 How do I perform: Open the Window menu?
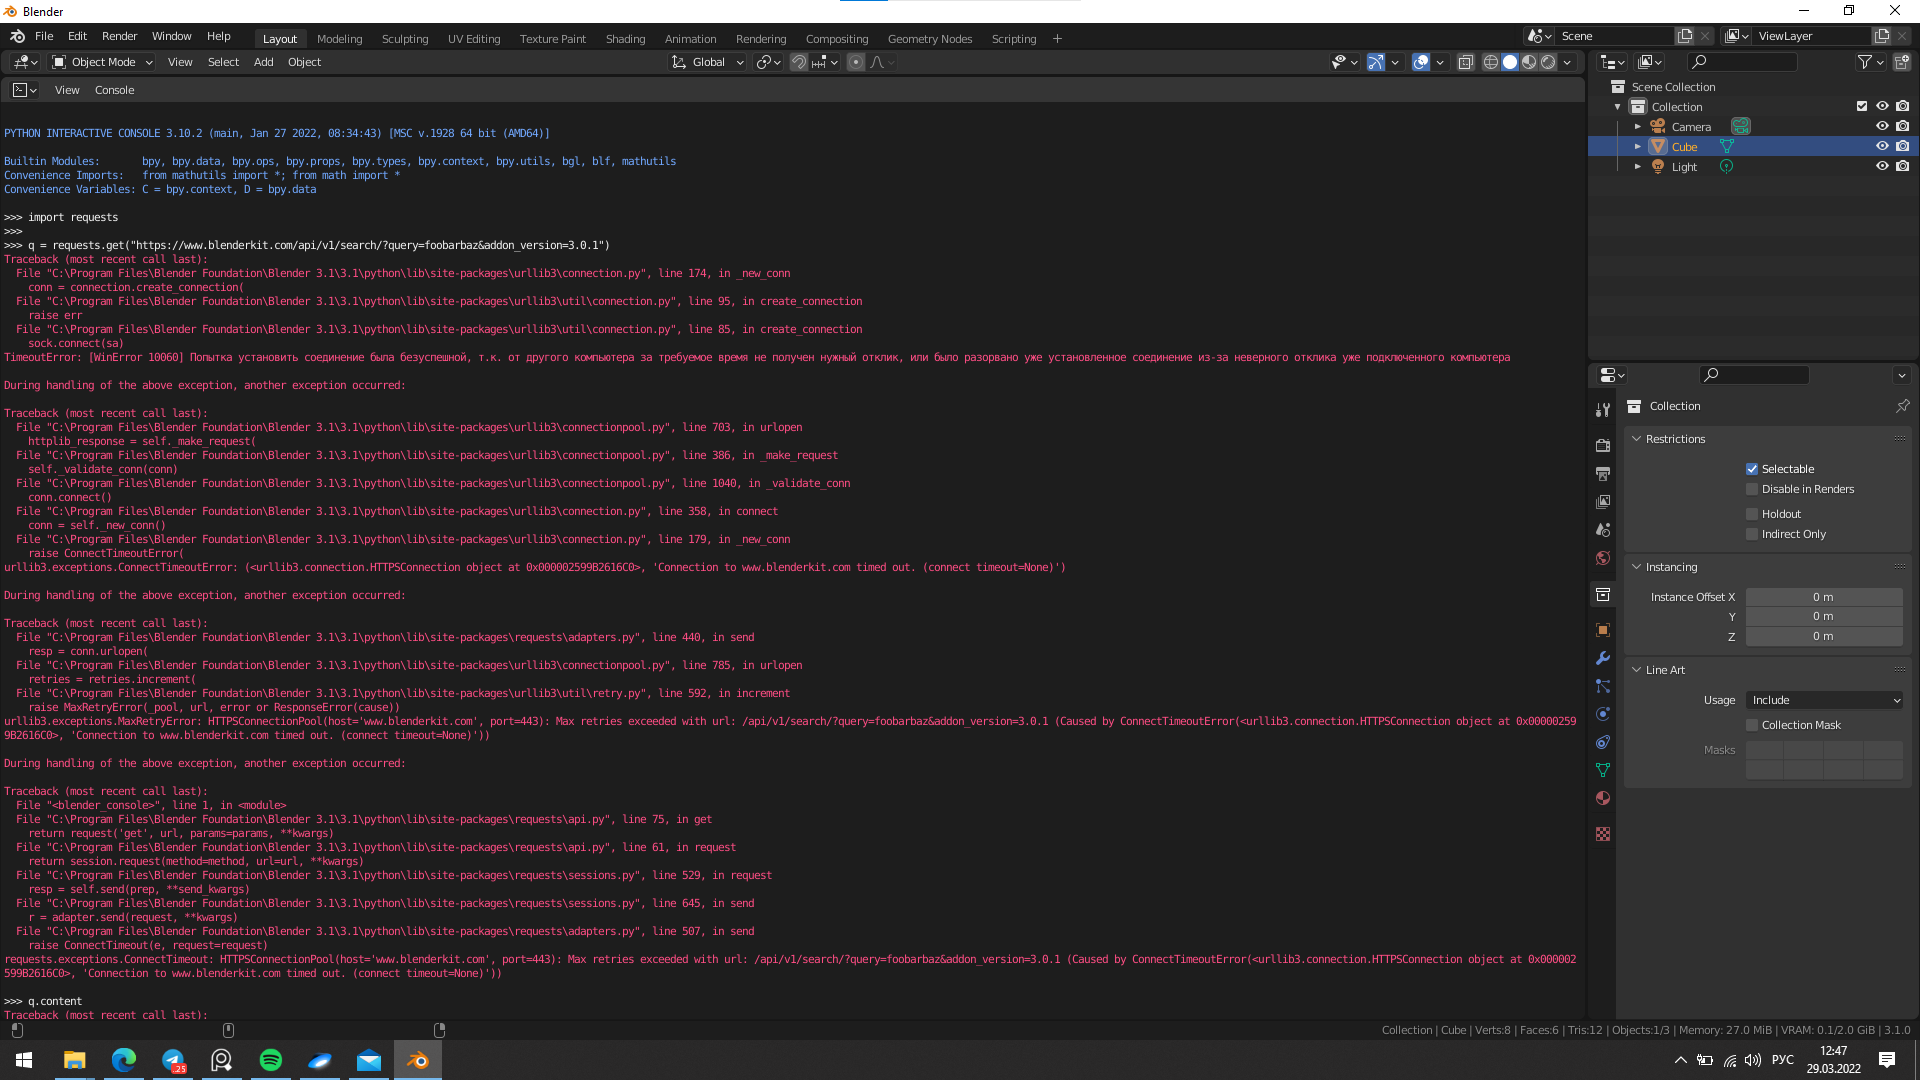(x=171, y=36)
